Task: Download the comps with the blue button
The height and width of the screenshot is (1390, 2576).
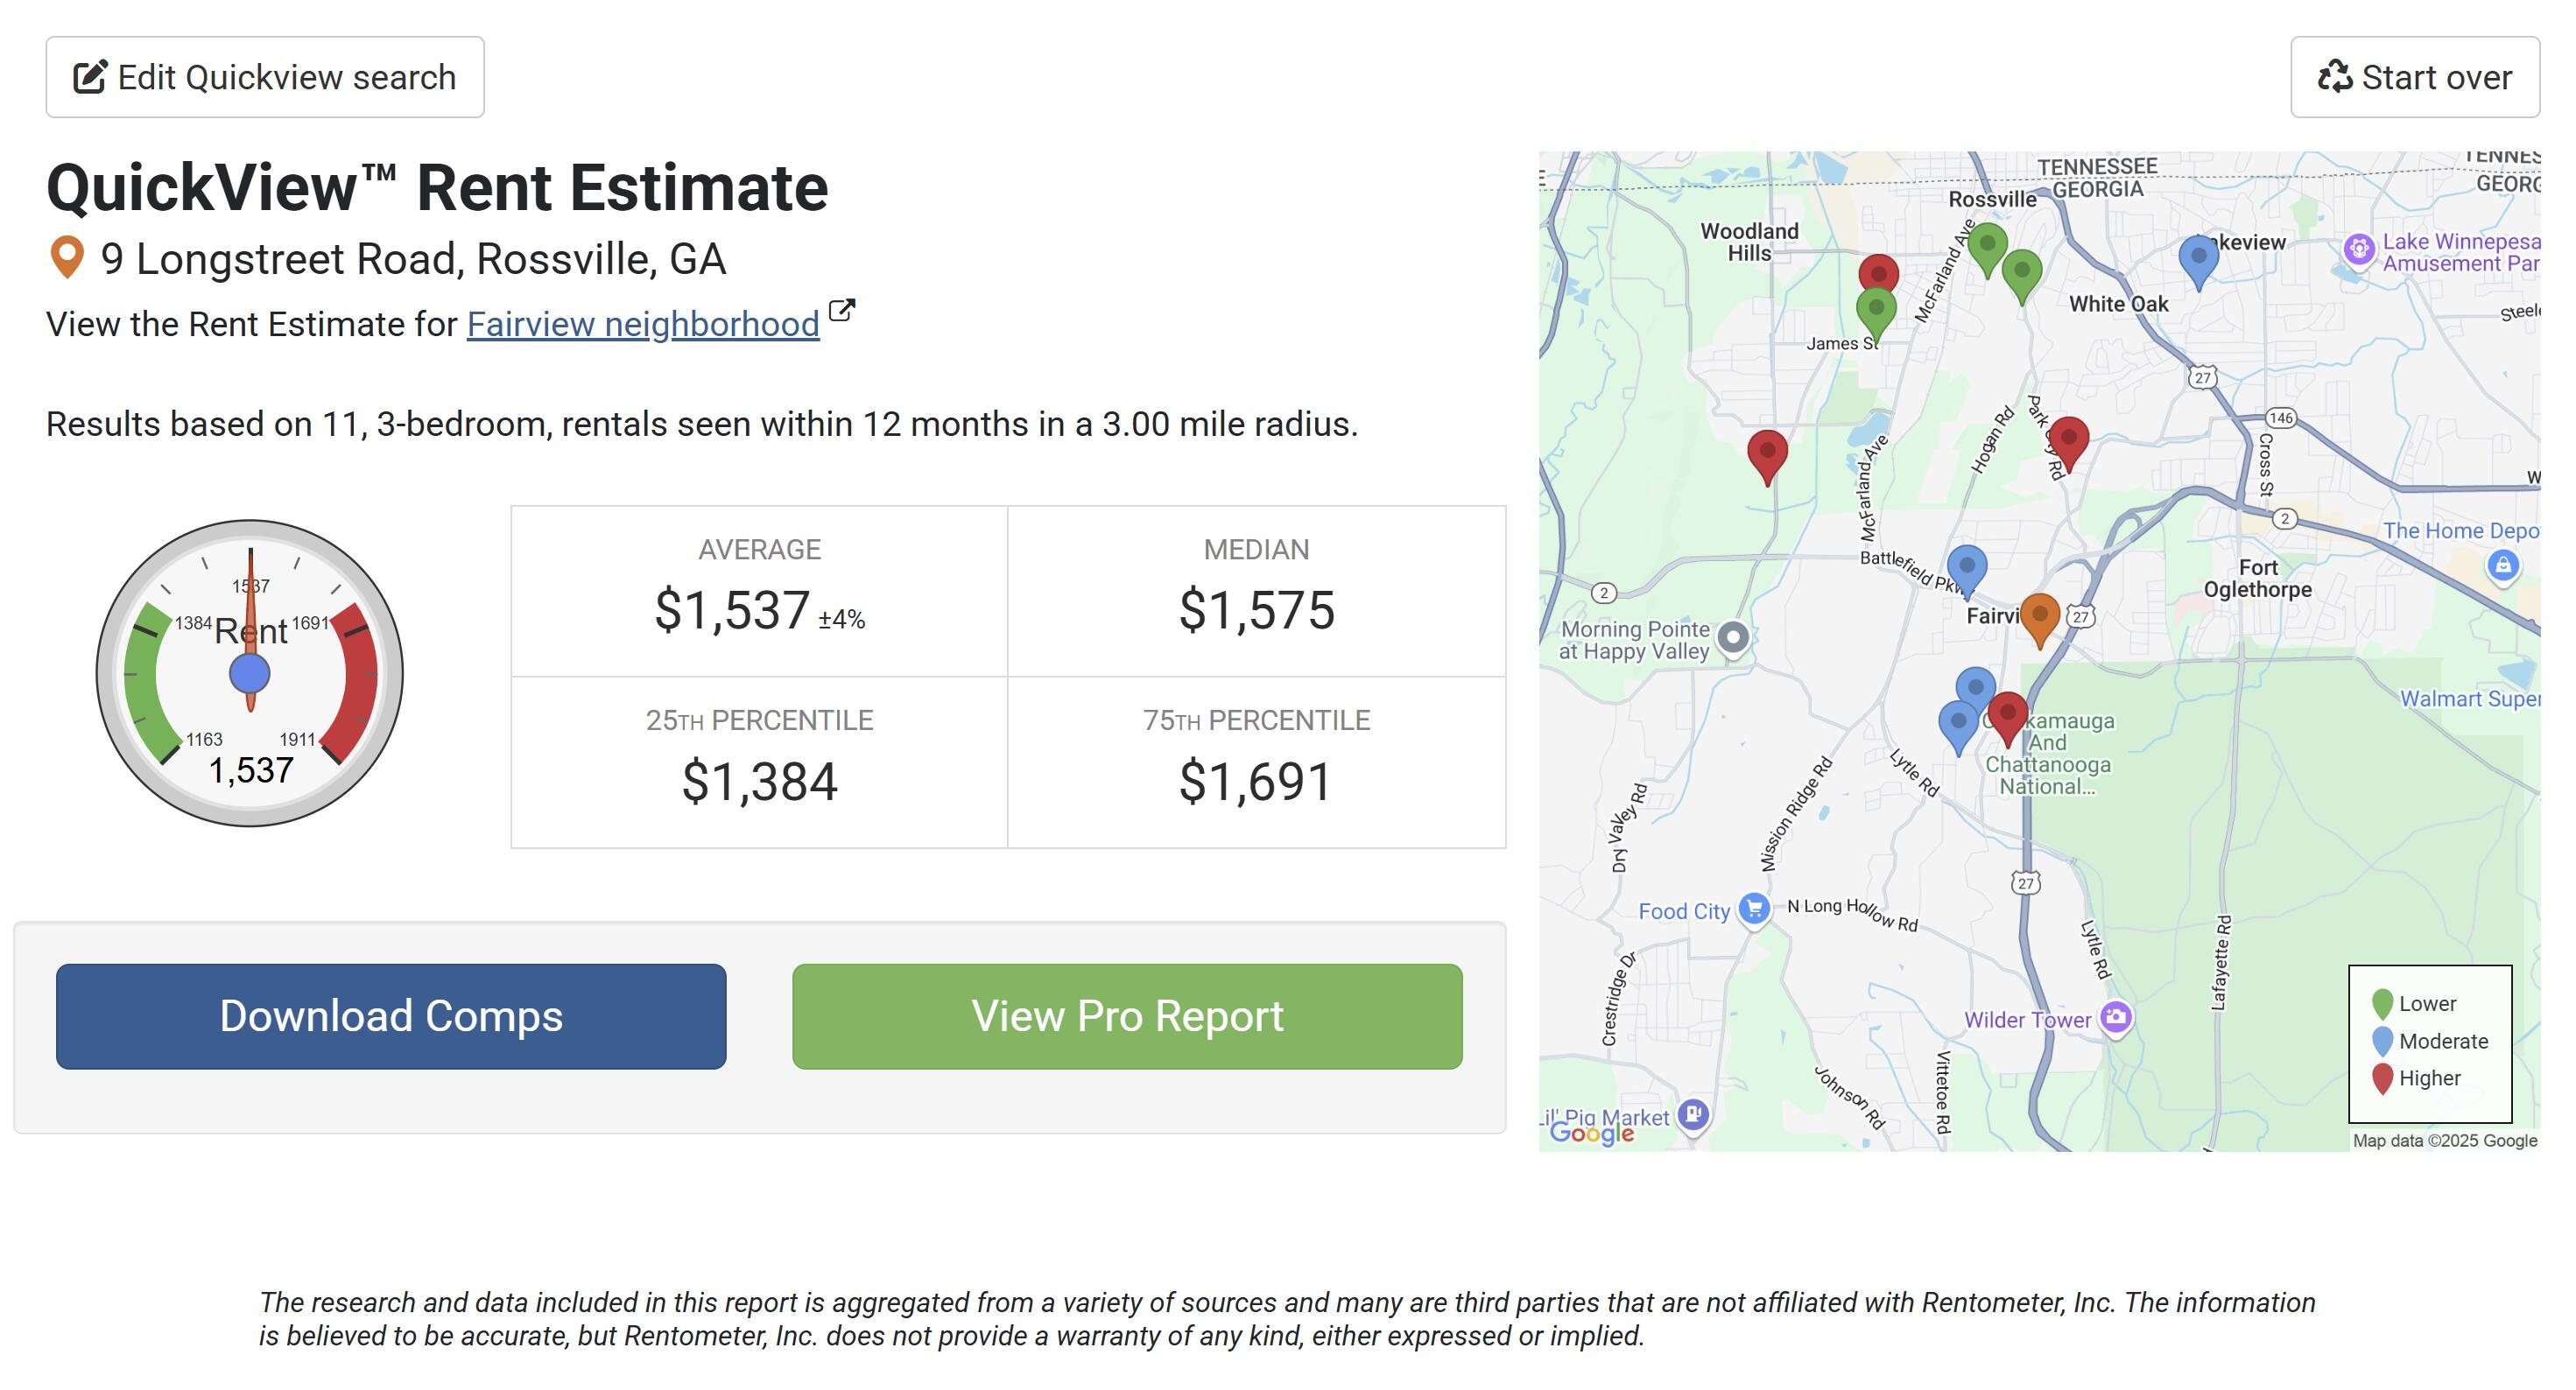Action: (x=391, y=1016)
